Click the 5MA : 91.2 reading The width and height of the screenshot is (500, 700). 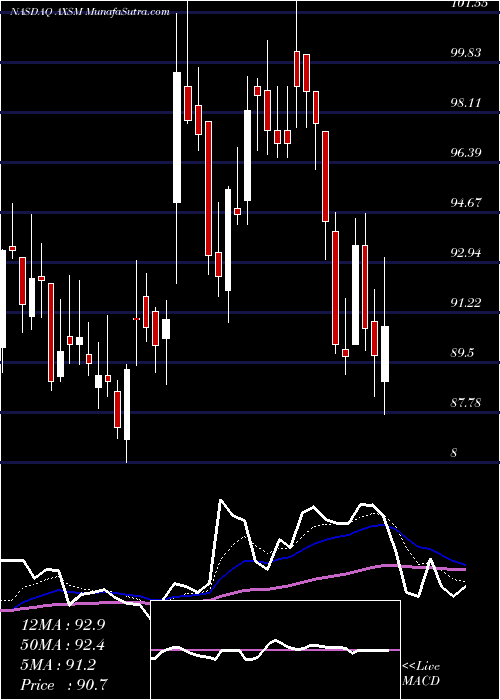58,665
